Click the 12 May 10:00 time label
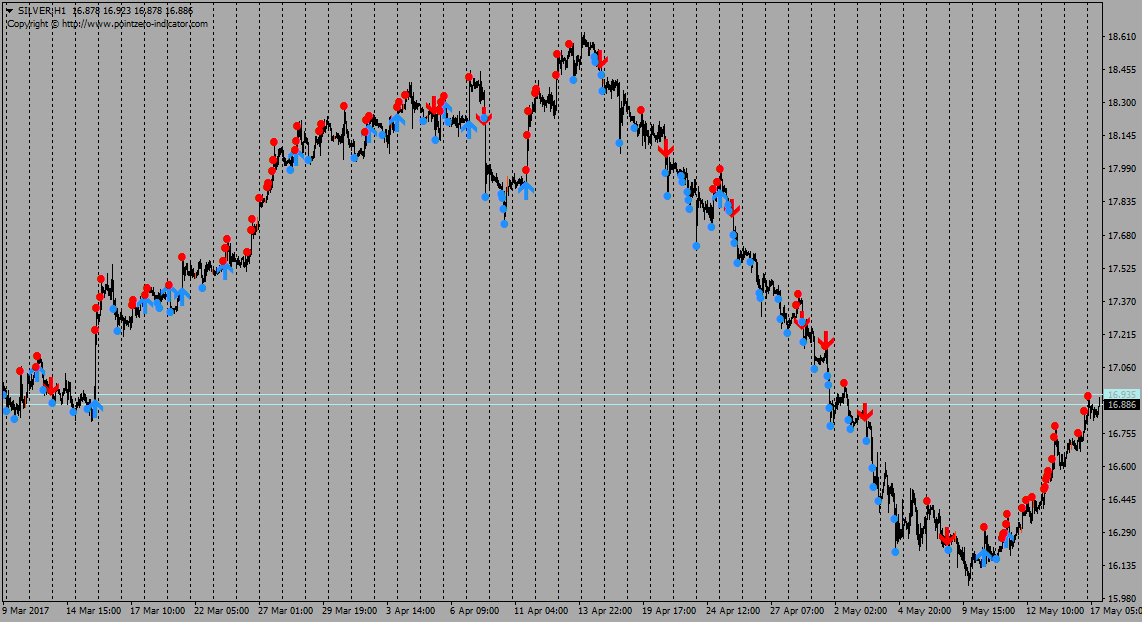1142x622 pixels. tap(1055, 611)
